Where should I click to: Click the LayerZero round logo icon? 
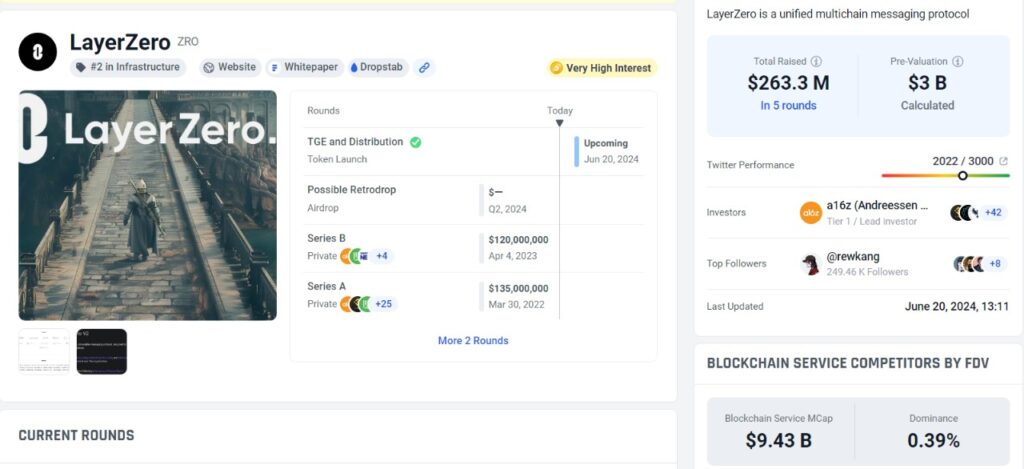(38, 52)
